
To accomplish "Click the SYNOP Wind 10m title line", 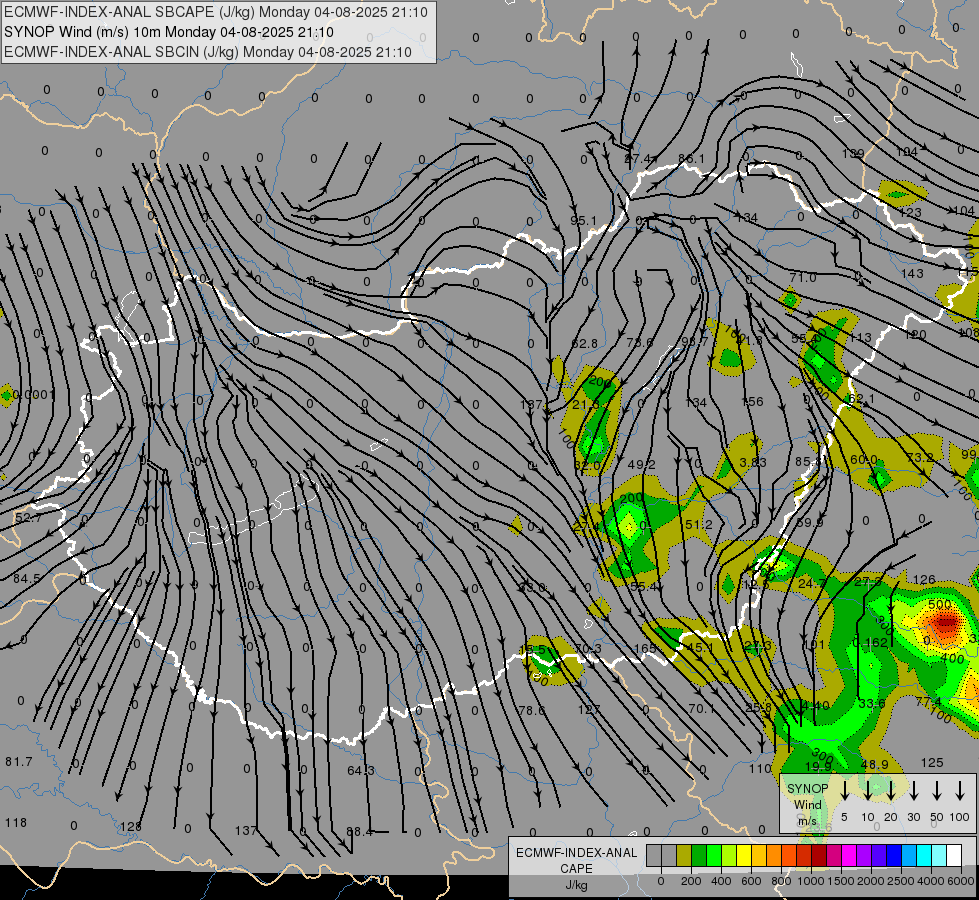I will [x=169, y=32].
